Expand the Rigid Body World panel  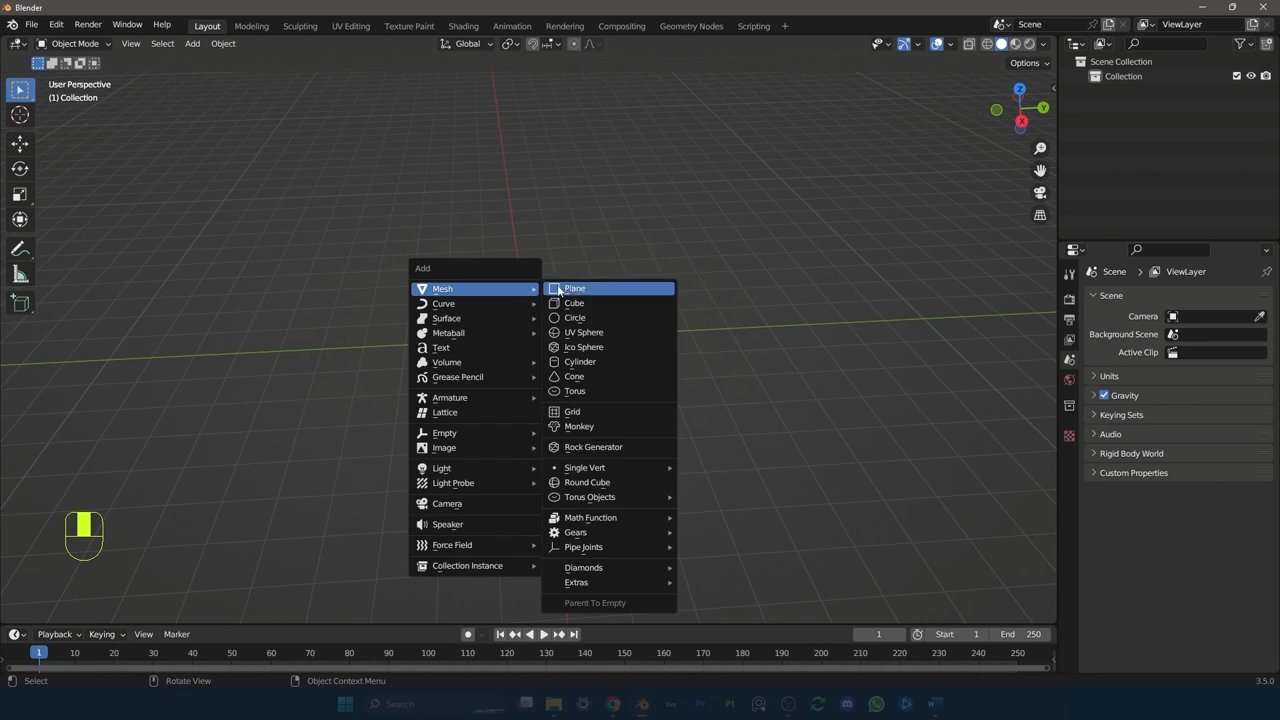point(1131,454)
